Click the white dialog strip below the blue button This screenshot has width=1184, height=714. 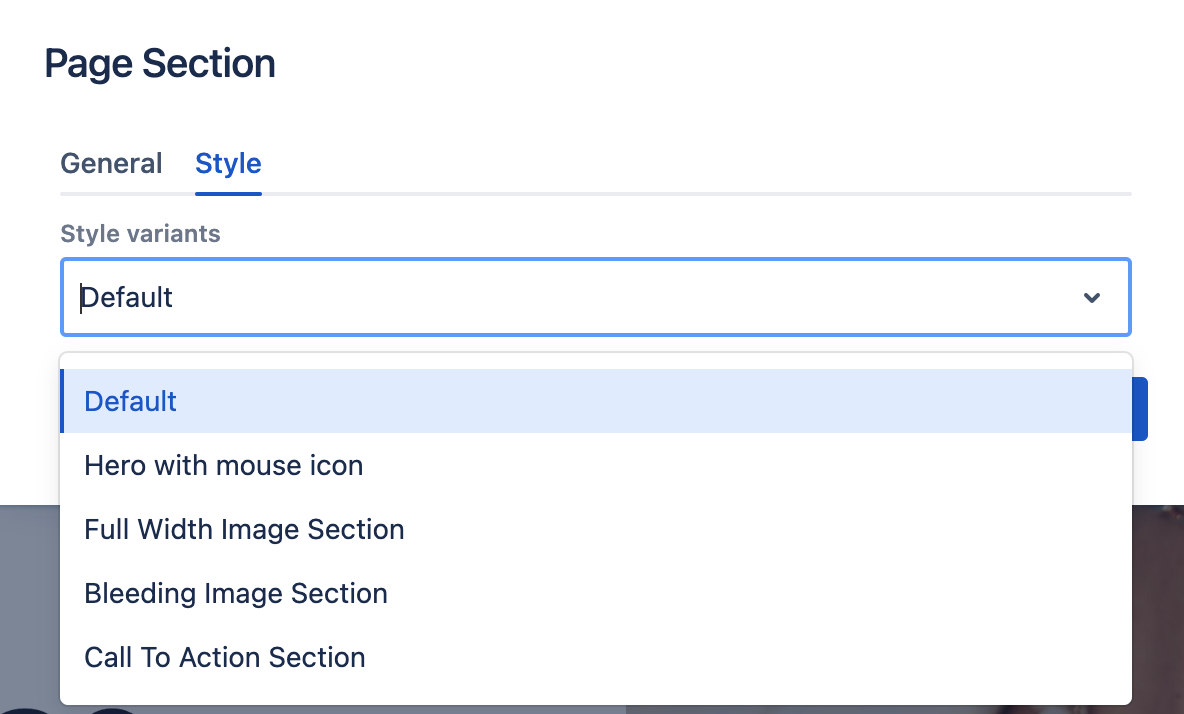1158,472
